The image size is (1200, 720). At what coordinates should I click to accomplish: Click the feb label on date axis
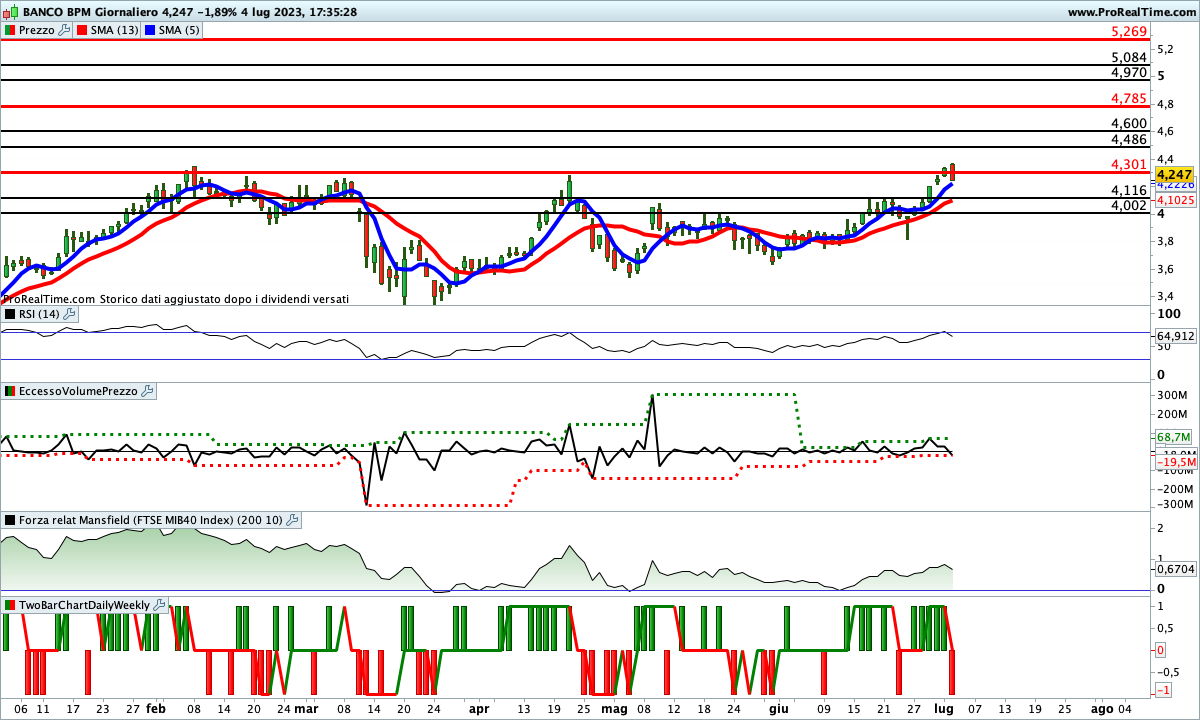pyautogui.click(x=156, y=708)
